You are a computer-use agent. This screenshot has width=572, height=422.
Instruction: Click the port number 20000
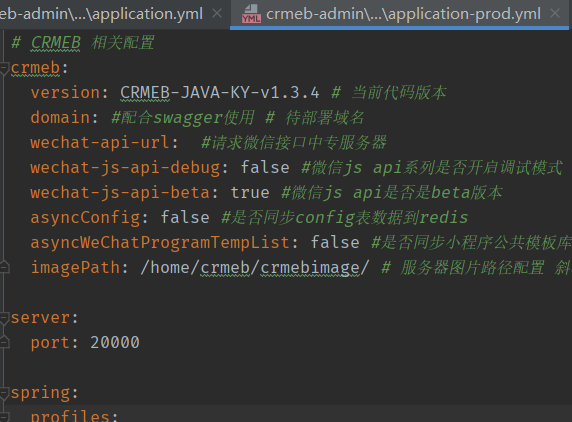(x=115, y=342)
